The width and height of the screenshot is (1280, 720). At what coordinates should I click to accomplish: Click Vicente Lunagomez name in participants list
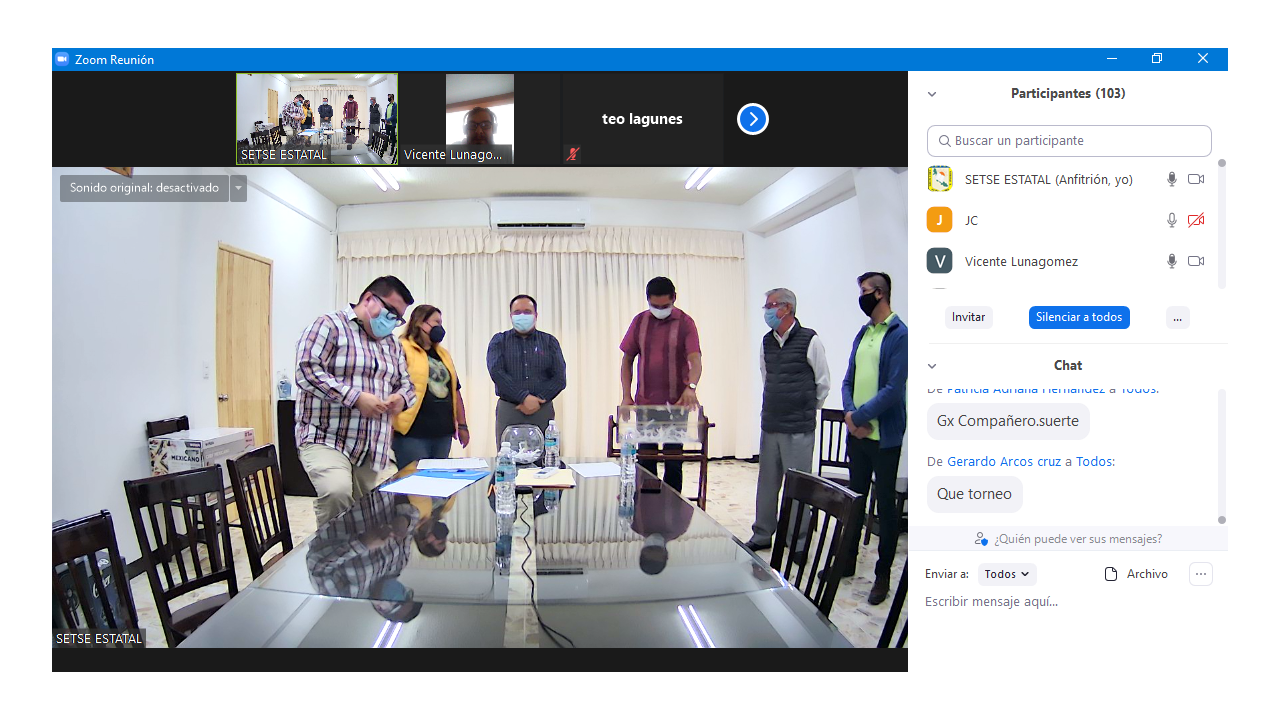tap(1021, 261)
